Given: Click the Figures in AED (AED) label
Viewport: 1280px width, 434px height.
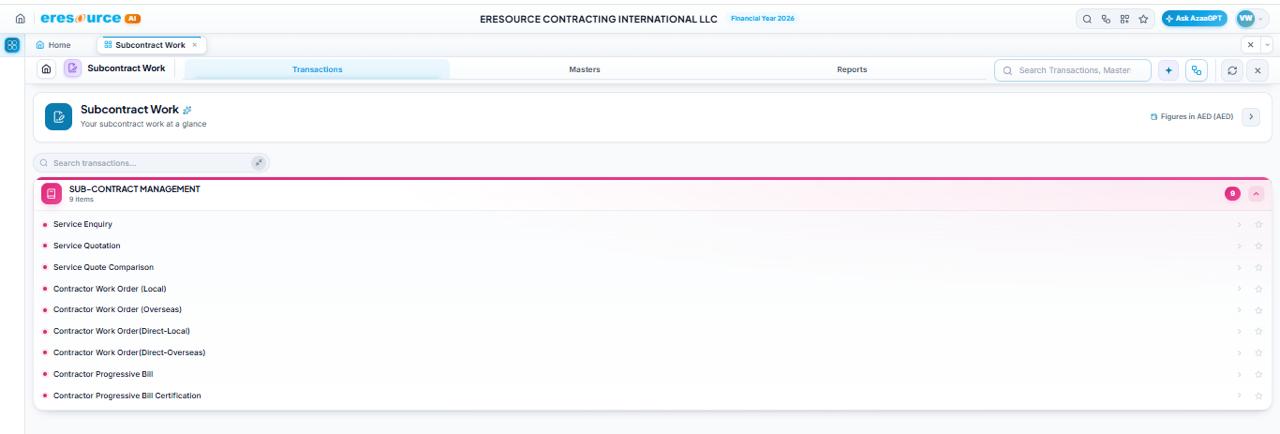Looking at the screenshot, I should pos(1193,117).
